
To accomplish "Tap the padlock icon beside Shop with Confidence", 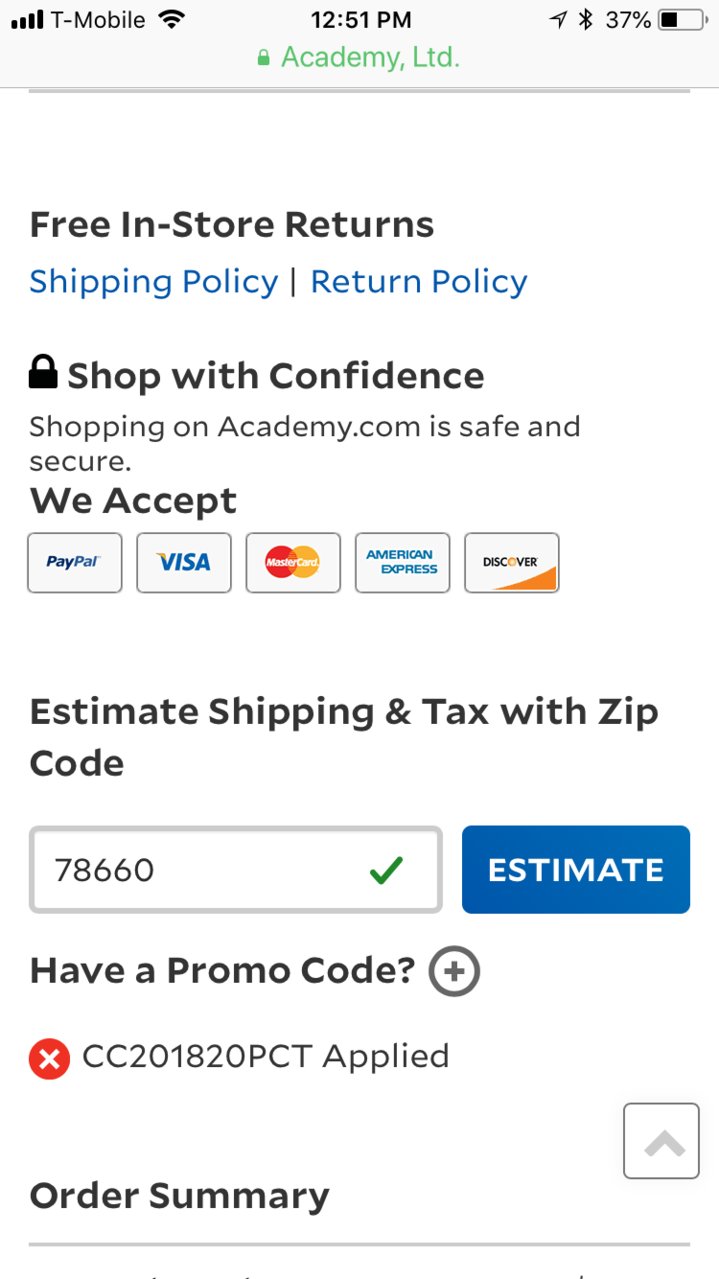I will (x=43, y=372).
